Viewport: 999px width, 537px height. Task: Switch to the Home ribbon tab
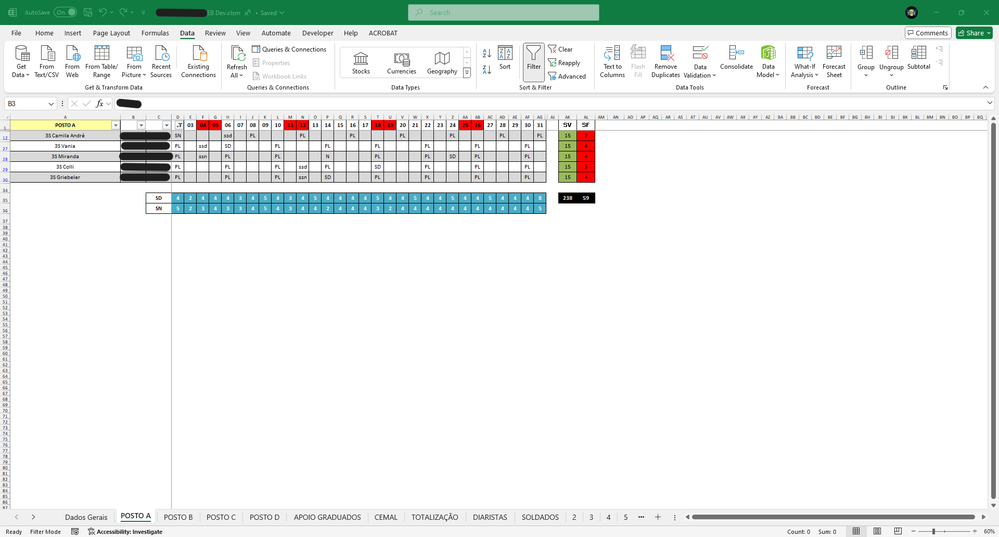click(44, 32)
